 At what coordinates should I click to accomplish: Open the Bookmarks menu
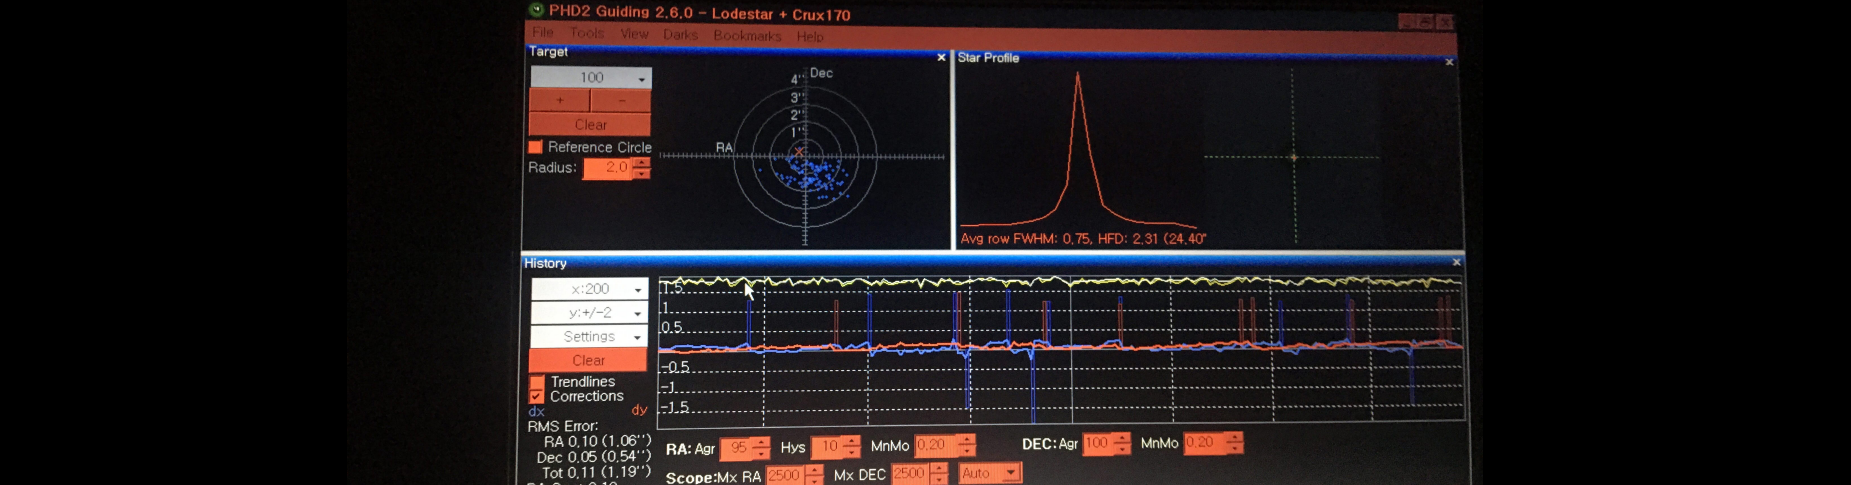pyautogui.click(x=747, y=36)
